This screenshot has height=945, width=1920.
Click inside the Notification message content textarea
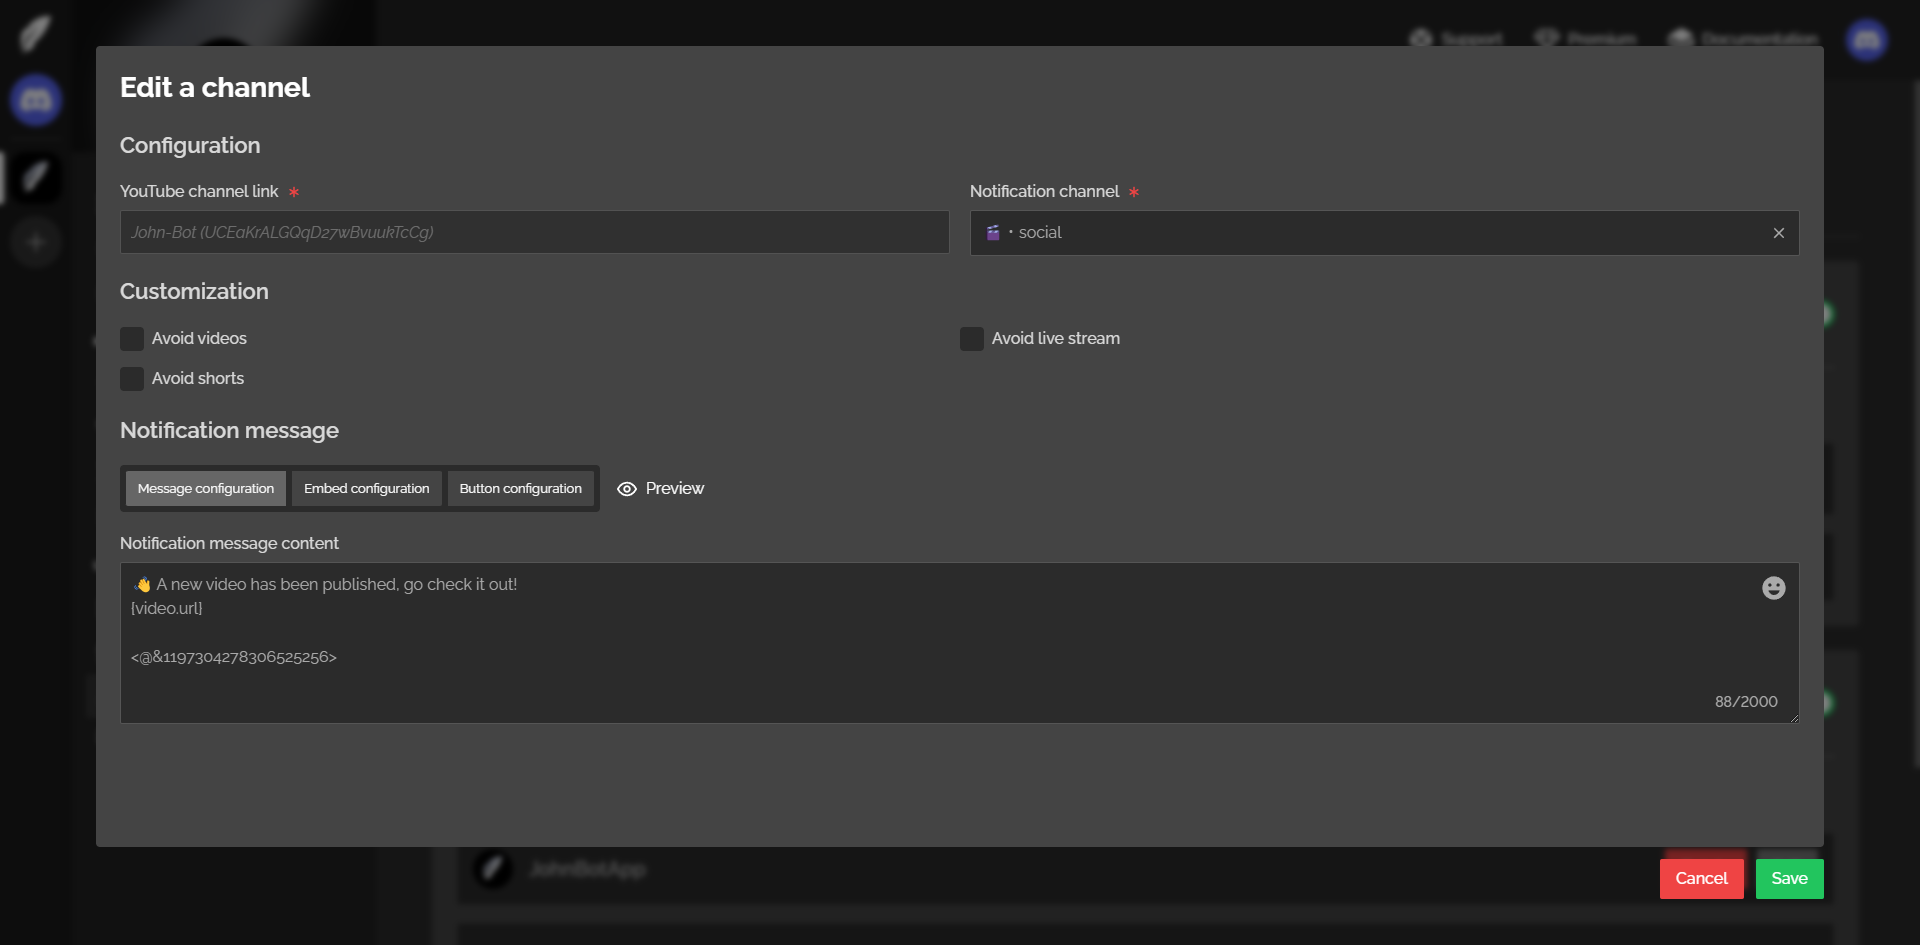tap(900, 640)
